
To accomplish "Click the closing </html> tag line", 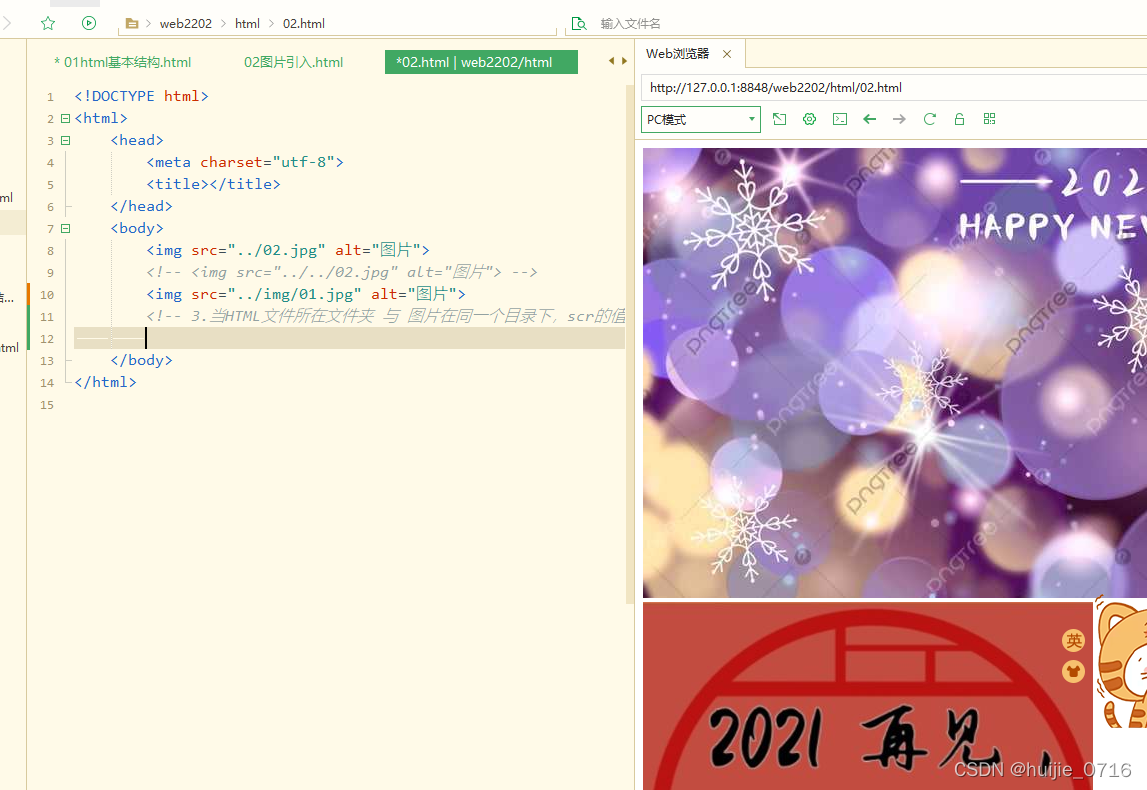I will pos(105,382).
